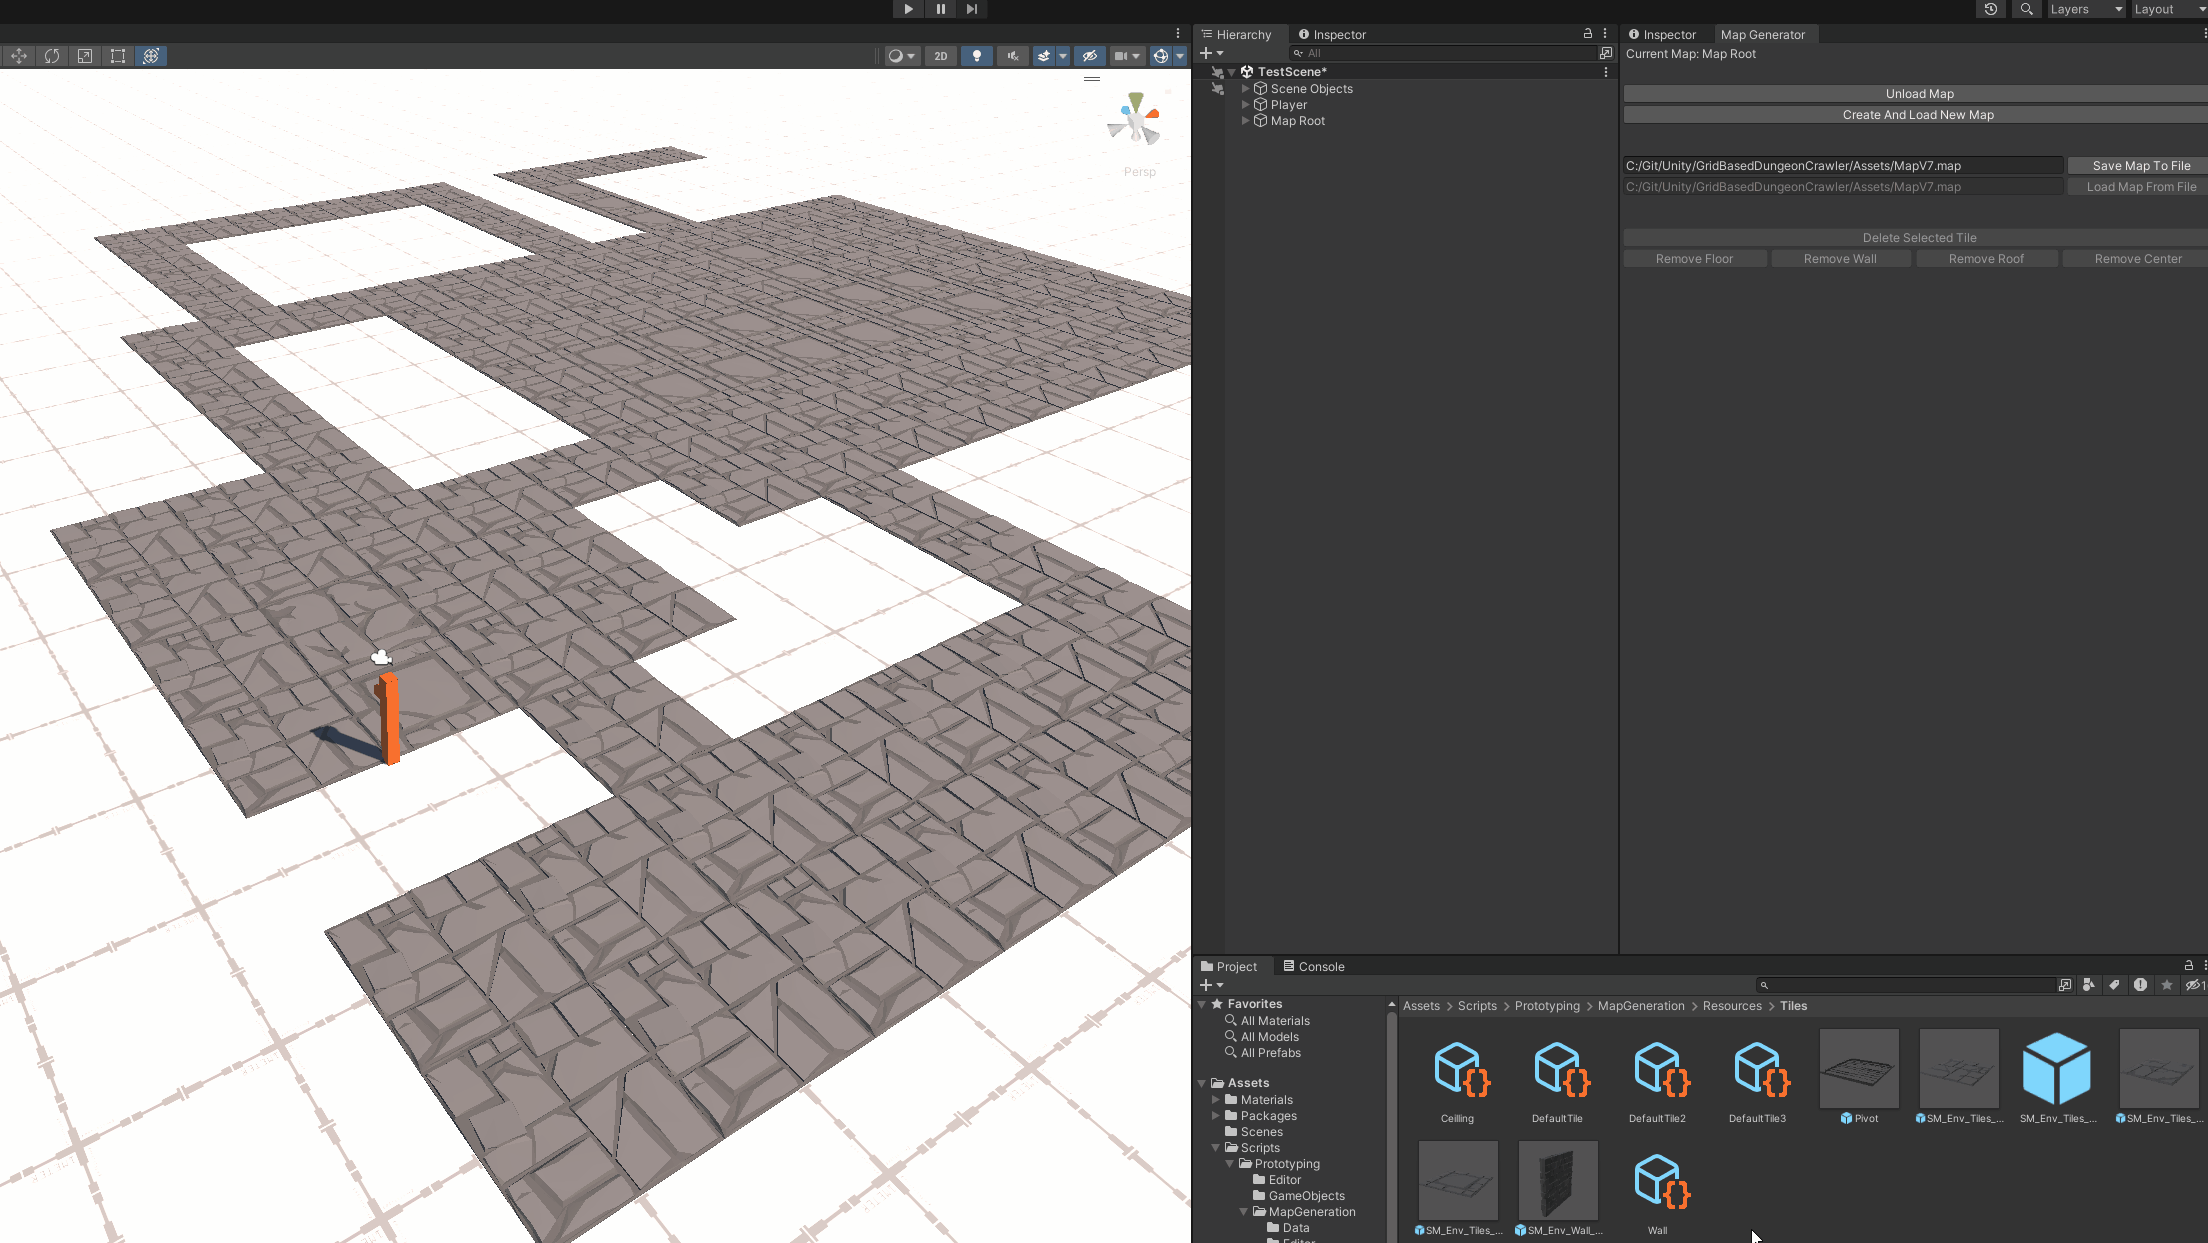
Task: Click the Unload Map button
Action: pos(1918,94)
